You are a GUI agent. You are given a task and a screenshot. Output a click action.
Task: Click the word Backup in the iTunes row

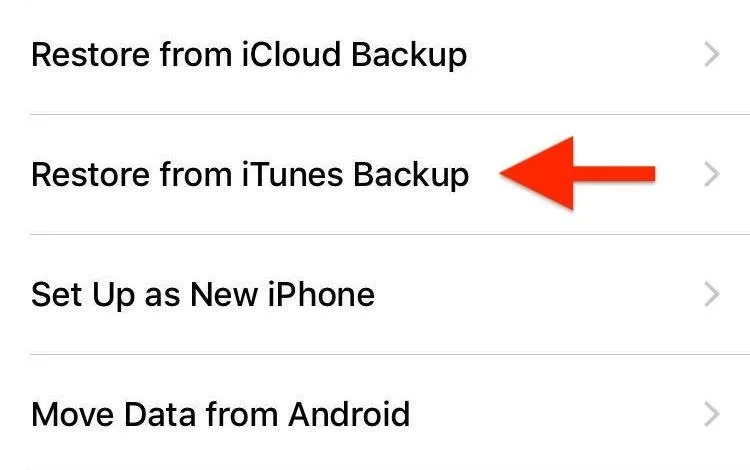(x=411, y=176)
